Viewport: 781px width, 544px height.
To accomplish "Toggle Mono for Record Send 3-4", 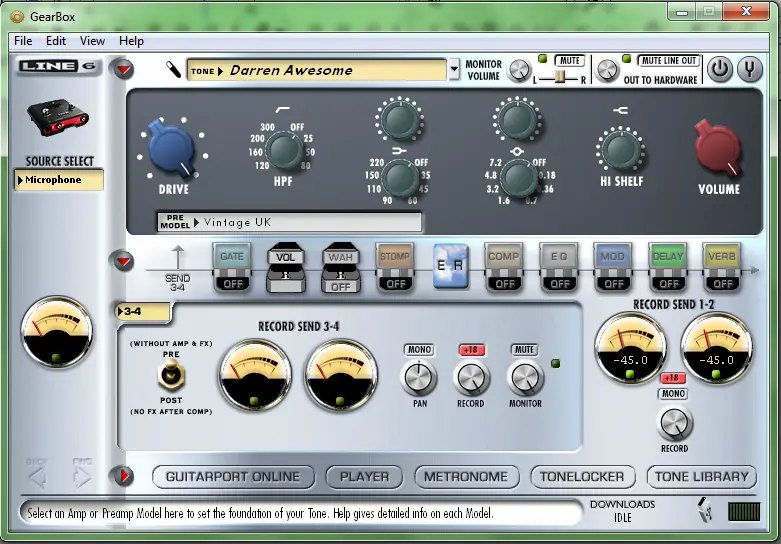I will click(419, 350).
